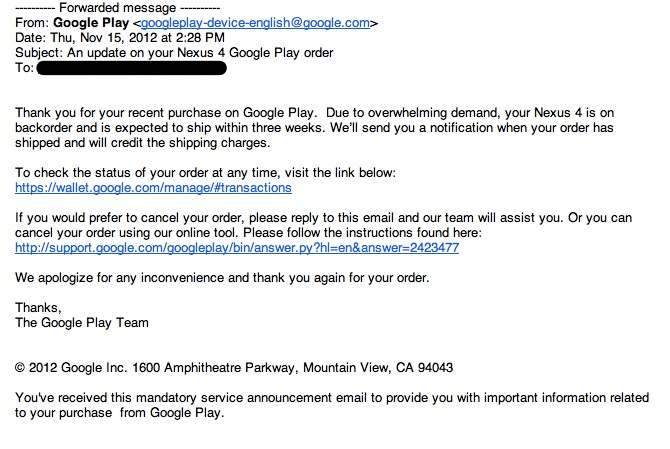Click 'The Google Play Team' signature
670x449 pixels.
pyautogui.click(x=82, y=322)
